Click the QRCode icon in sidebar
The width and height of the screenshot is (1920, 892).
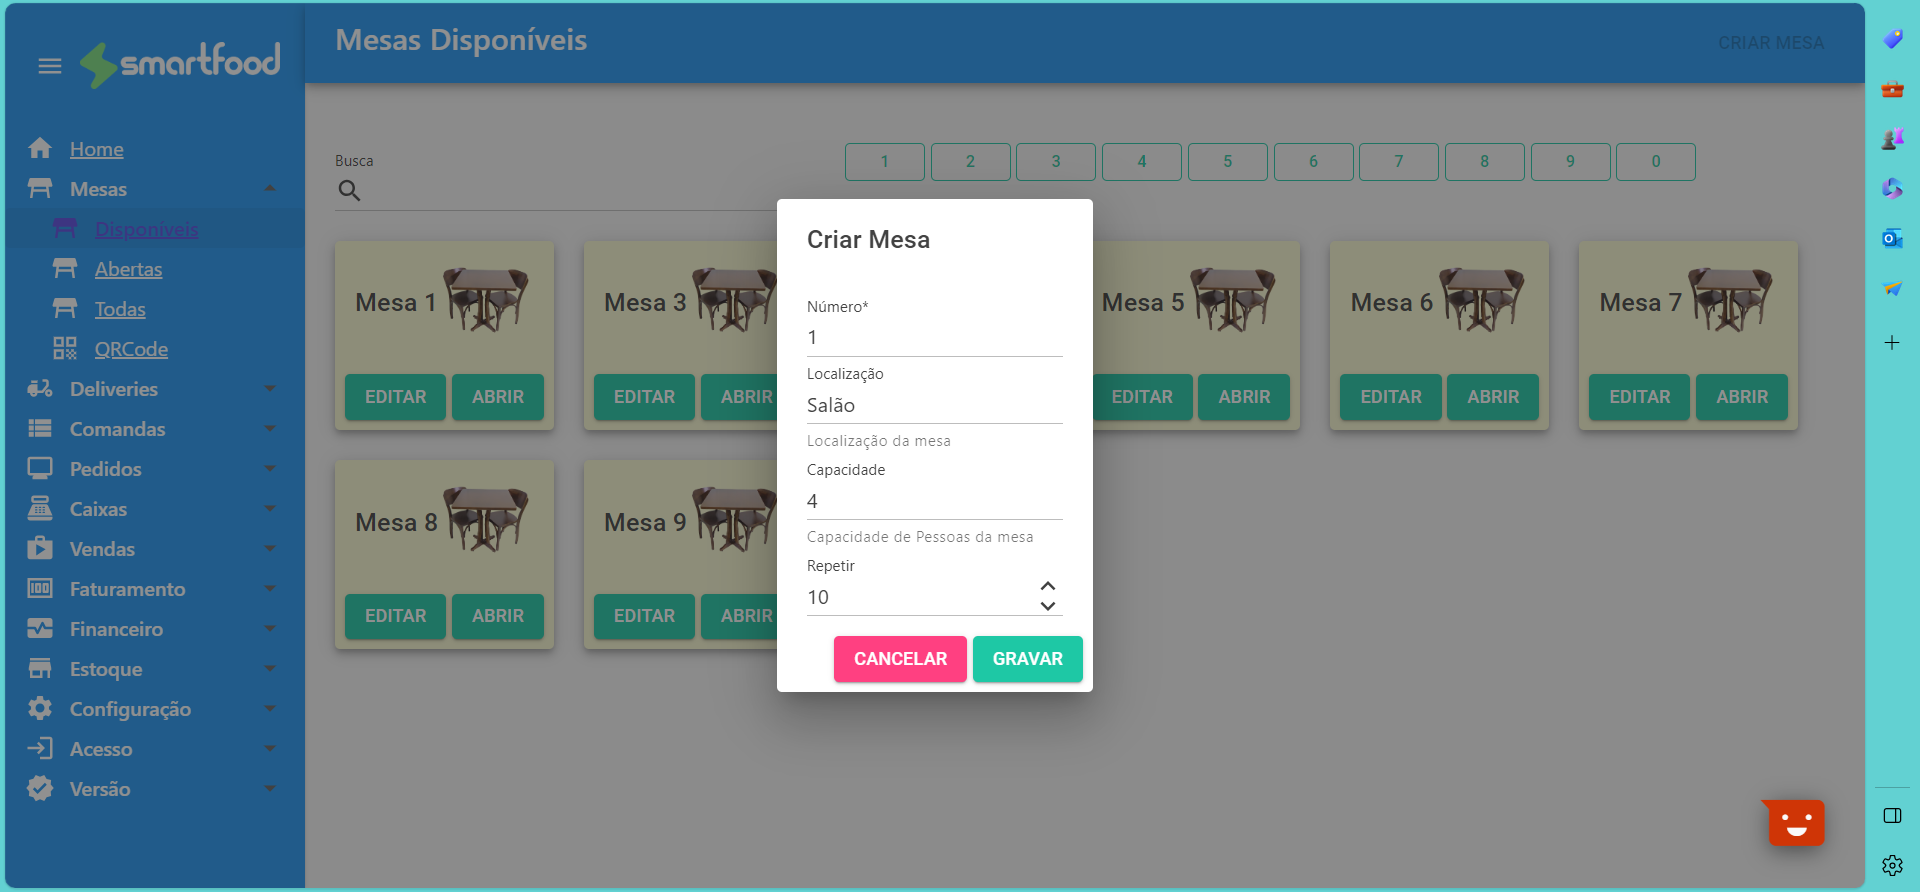(x=65, y=349)
